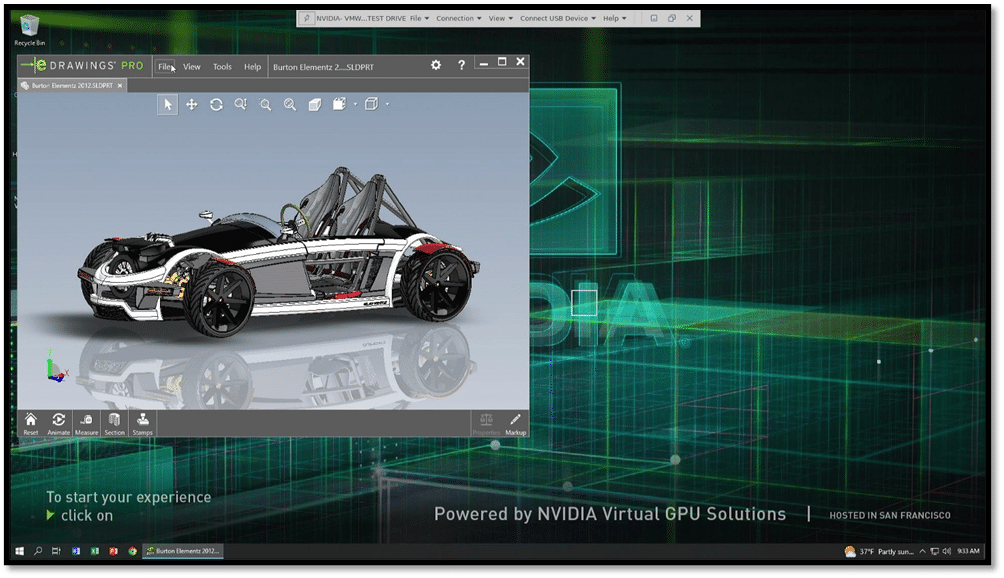This screenshot has width=1004, height=578.
Task: Open the Properties scale tool
Action: click(x=486, y=424)
